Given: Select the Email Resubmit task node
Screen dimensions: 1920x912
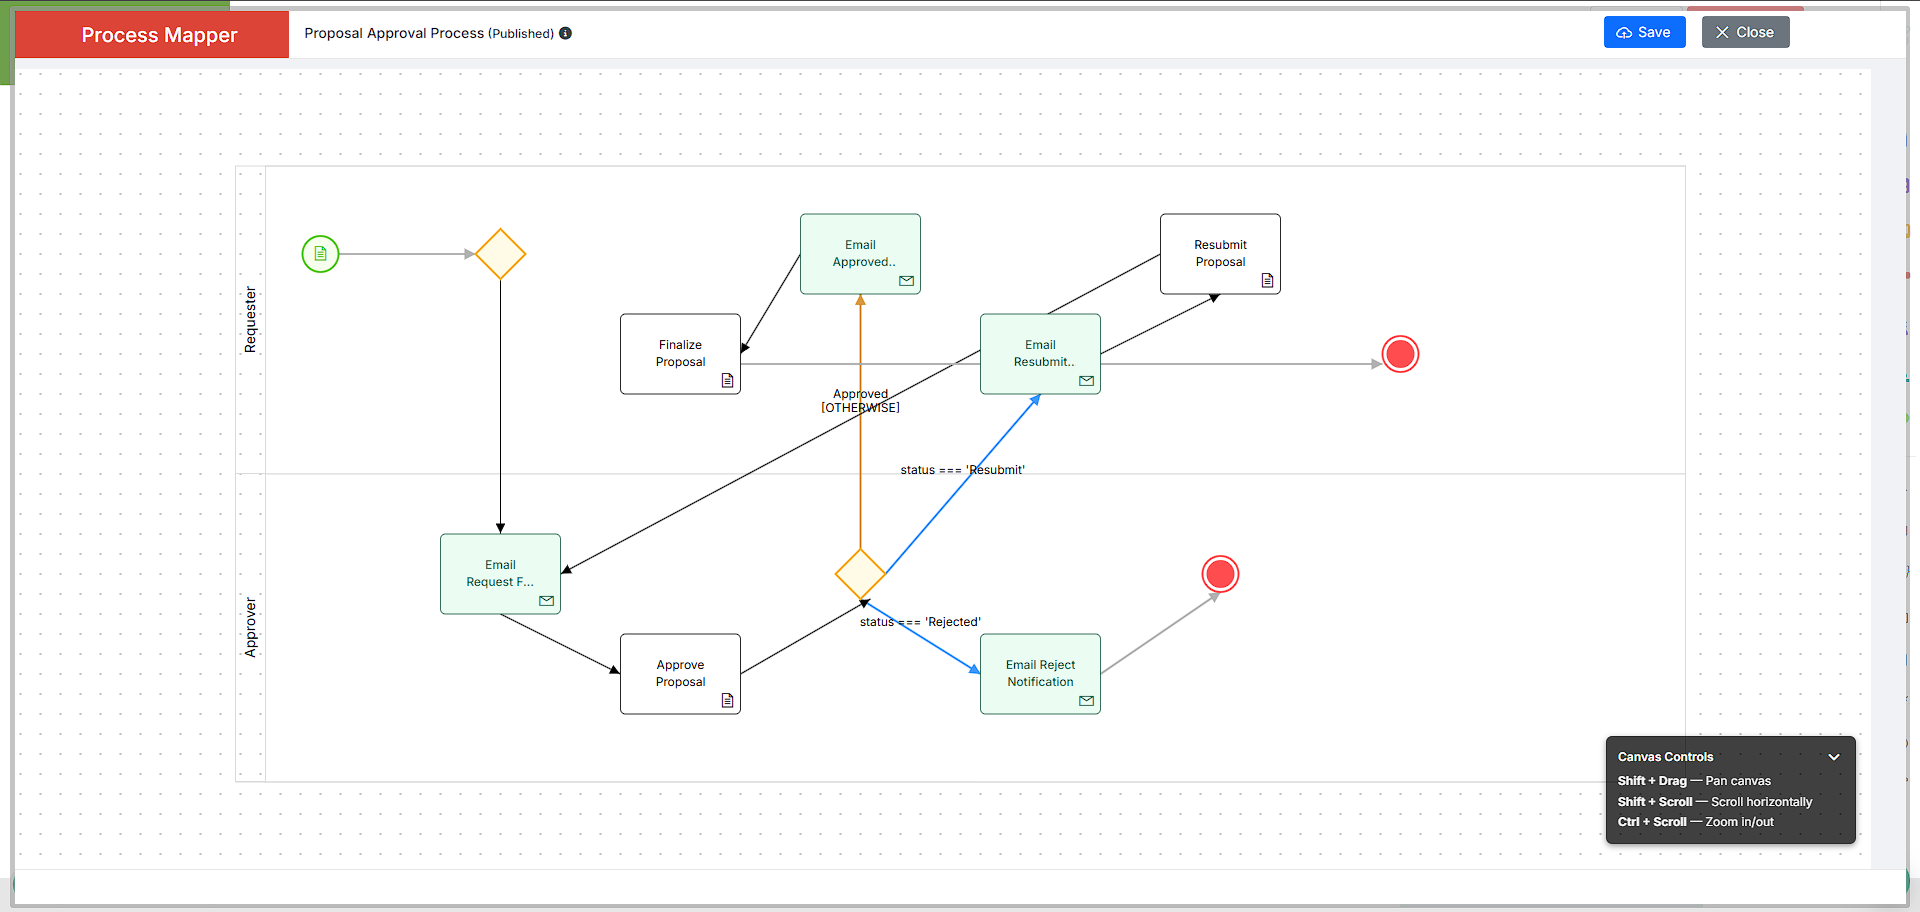Looking at the screenshot, I should tap(1040, 354).
